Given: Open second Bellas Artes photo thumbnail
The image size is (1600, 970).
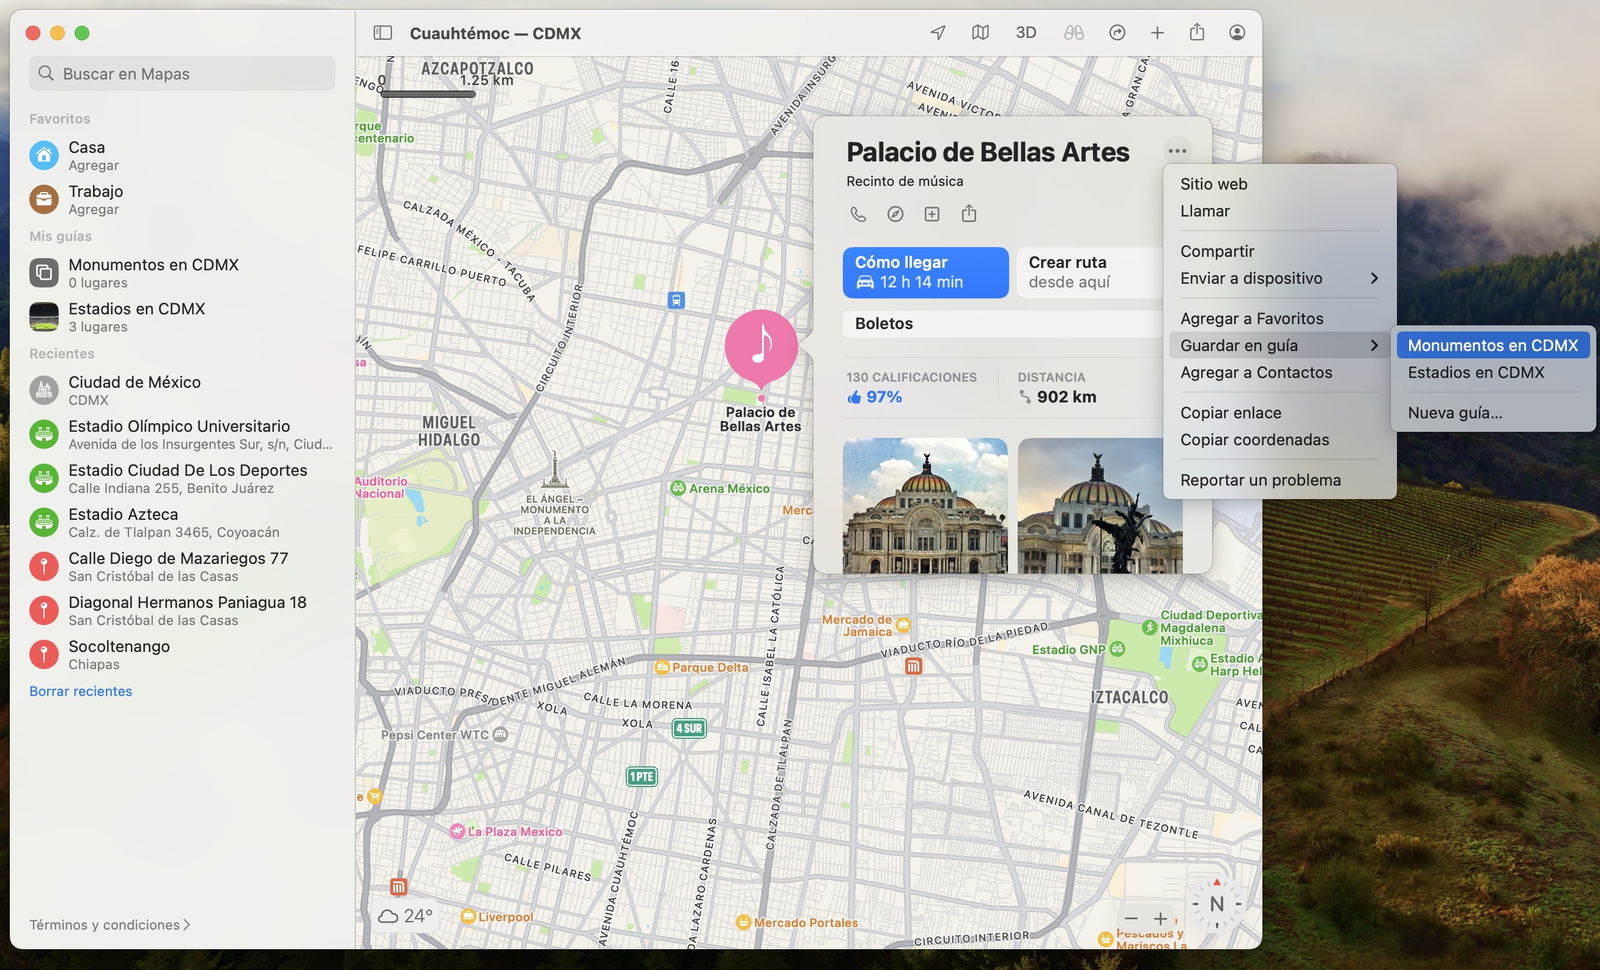Looking at the screenshot, I should pos(1100,505).
